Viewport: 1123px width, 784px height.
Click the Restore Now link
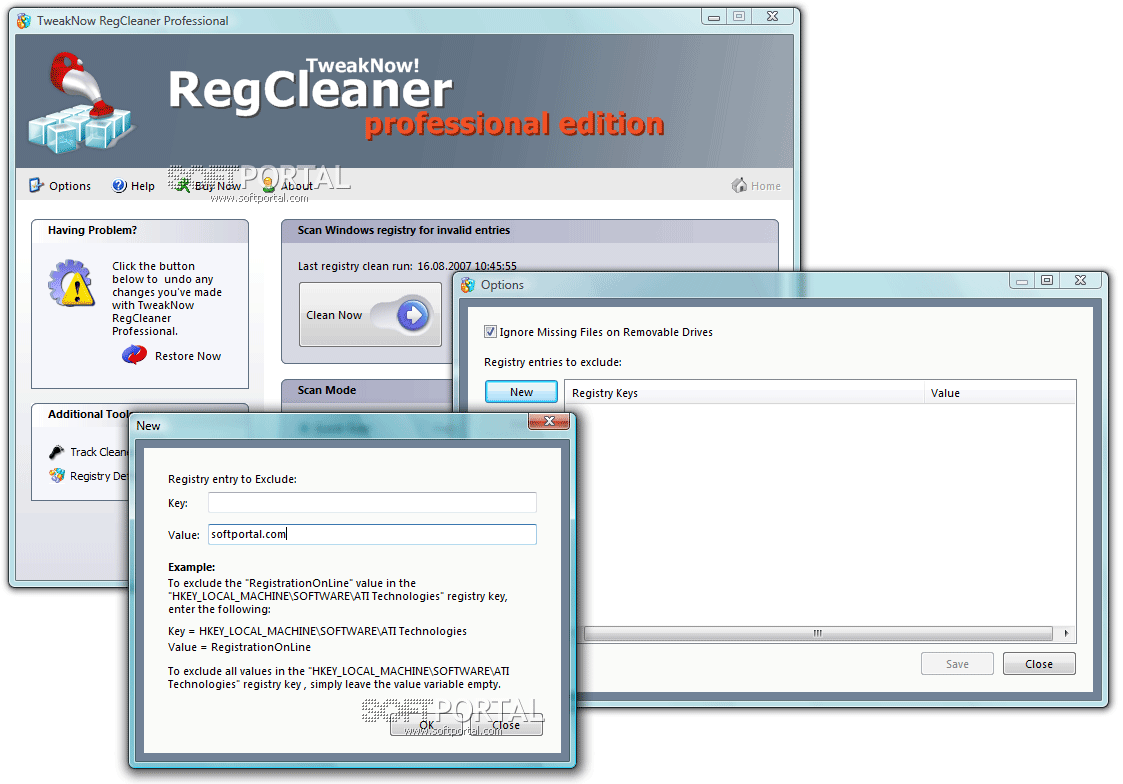point(188,356)
